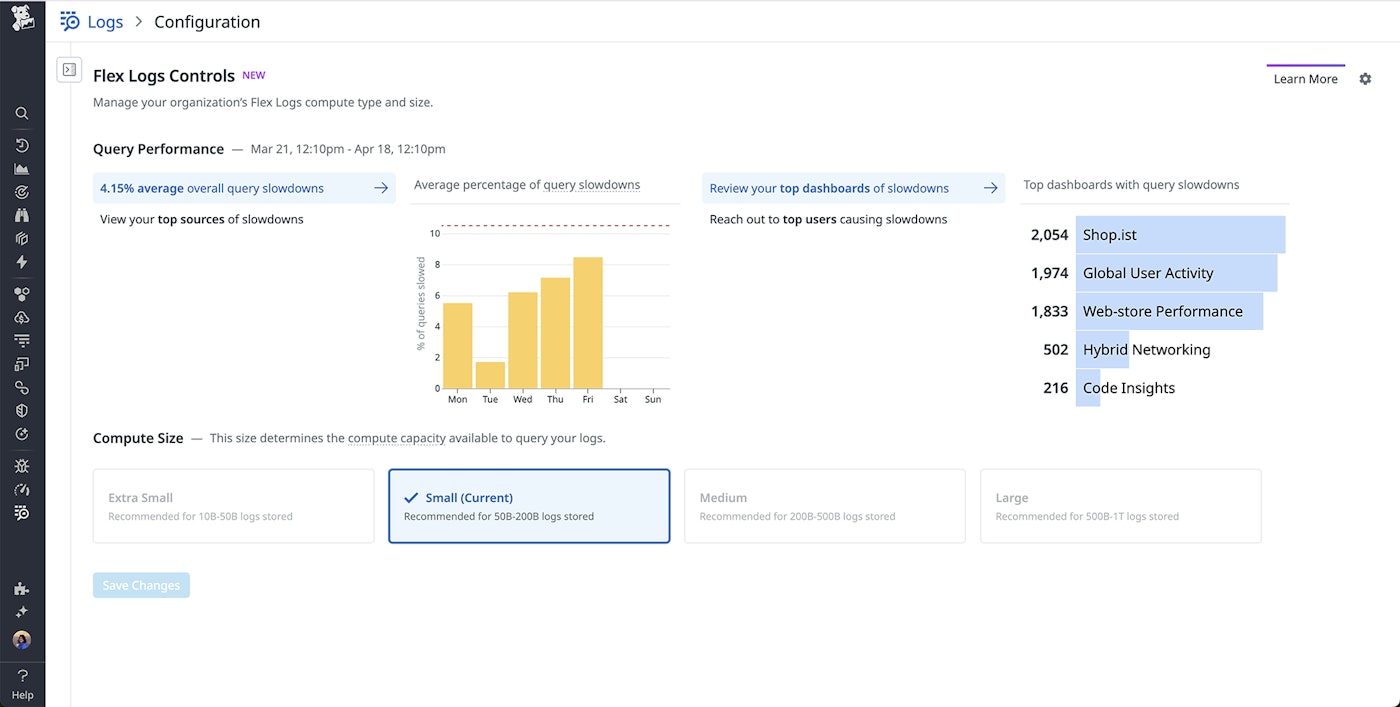Click the circular sparkle sidebar icon
1400x707 pixels.
22,434
